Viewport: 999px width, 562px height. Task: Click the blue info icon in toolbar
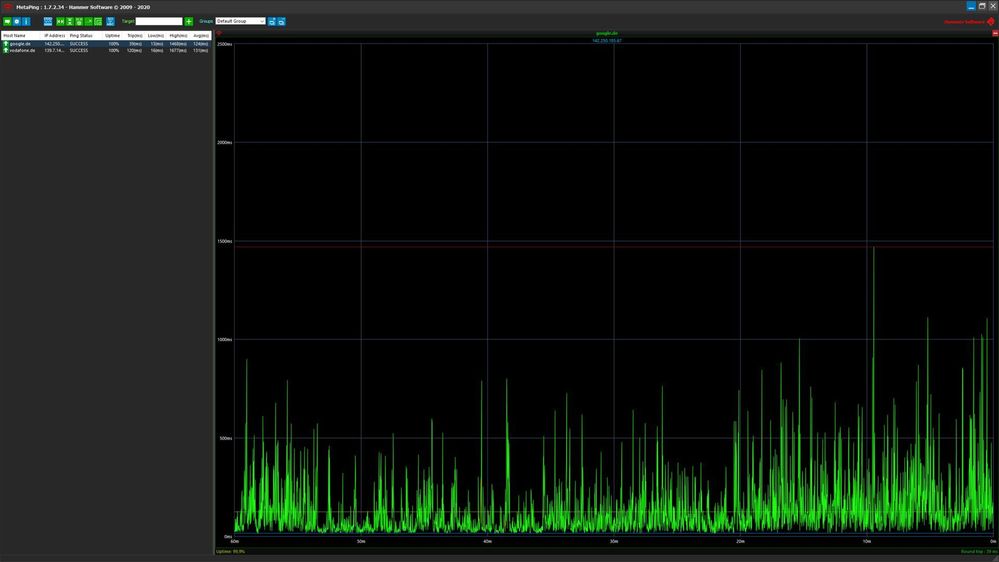(x=26, y=21)
